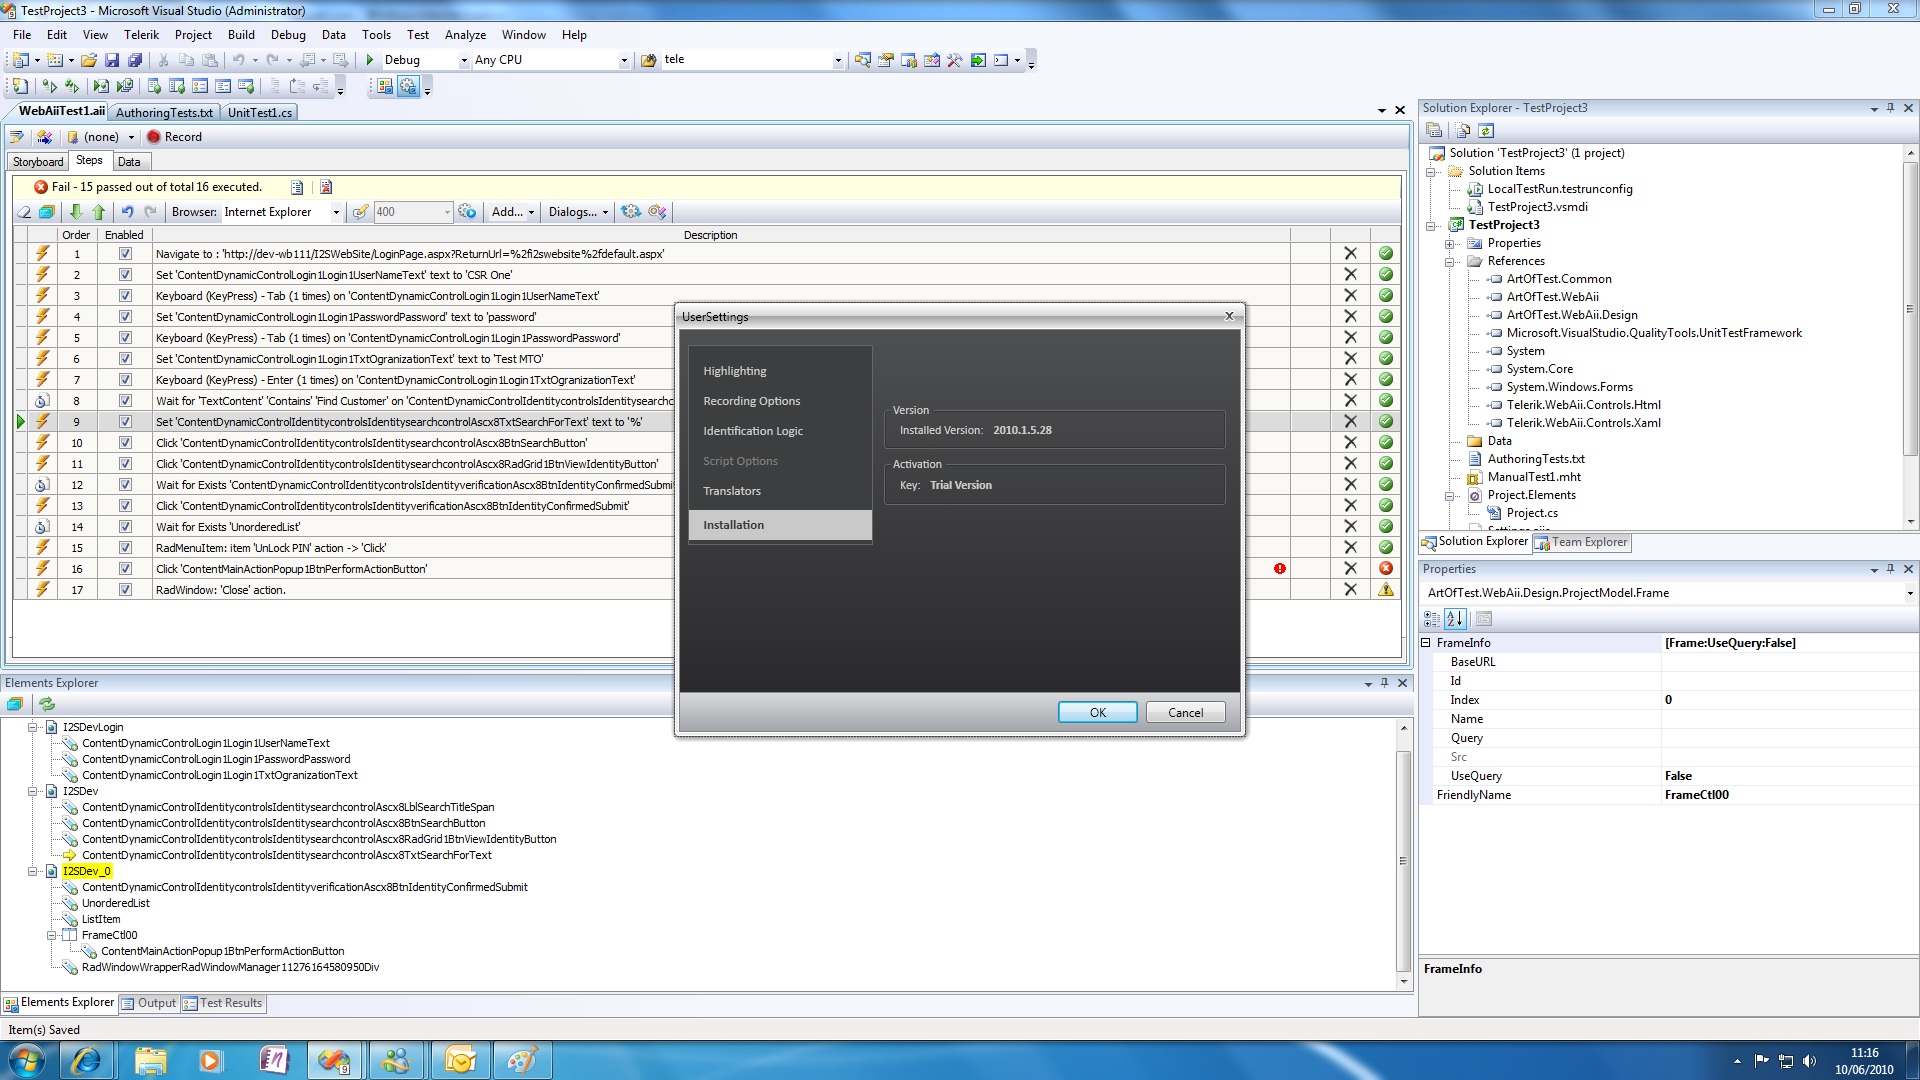
Task: Move selected step down with green arrow
Action: tap(76, 212)
